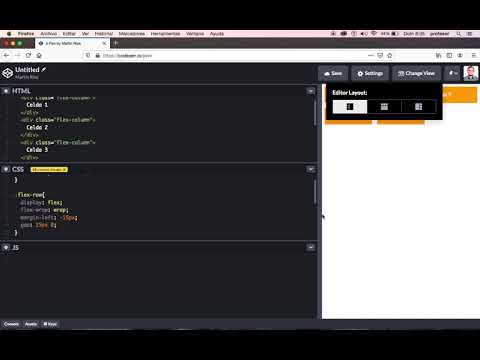Click the battery status icon
480x360 pixels.
(x=395, y=34)
